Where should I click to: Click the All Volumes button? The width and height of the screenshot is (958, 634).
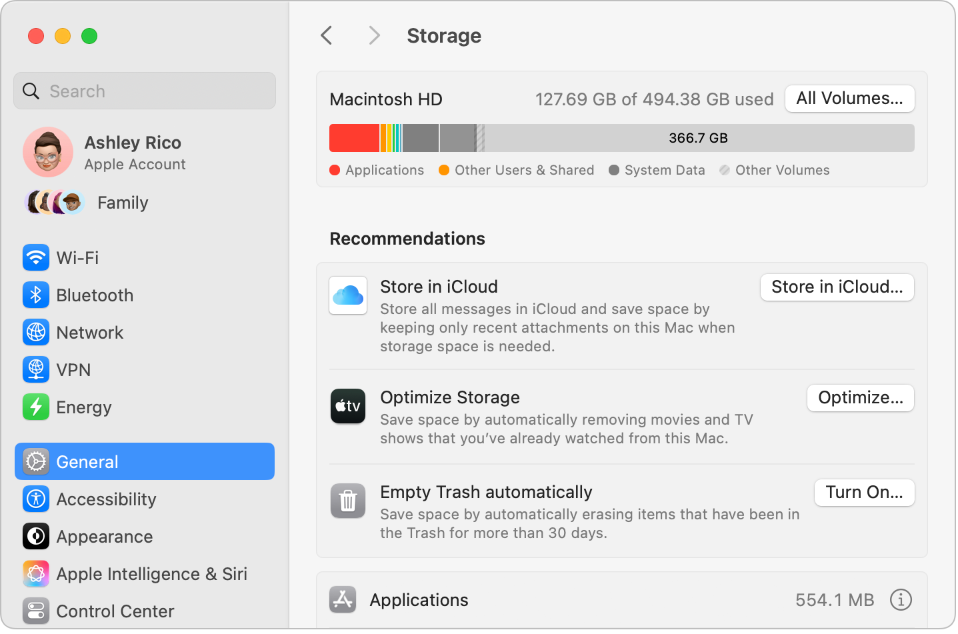pyautogui.click(x=849, y=99)
